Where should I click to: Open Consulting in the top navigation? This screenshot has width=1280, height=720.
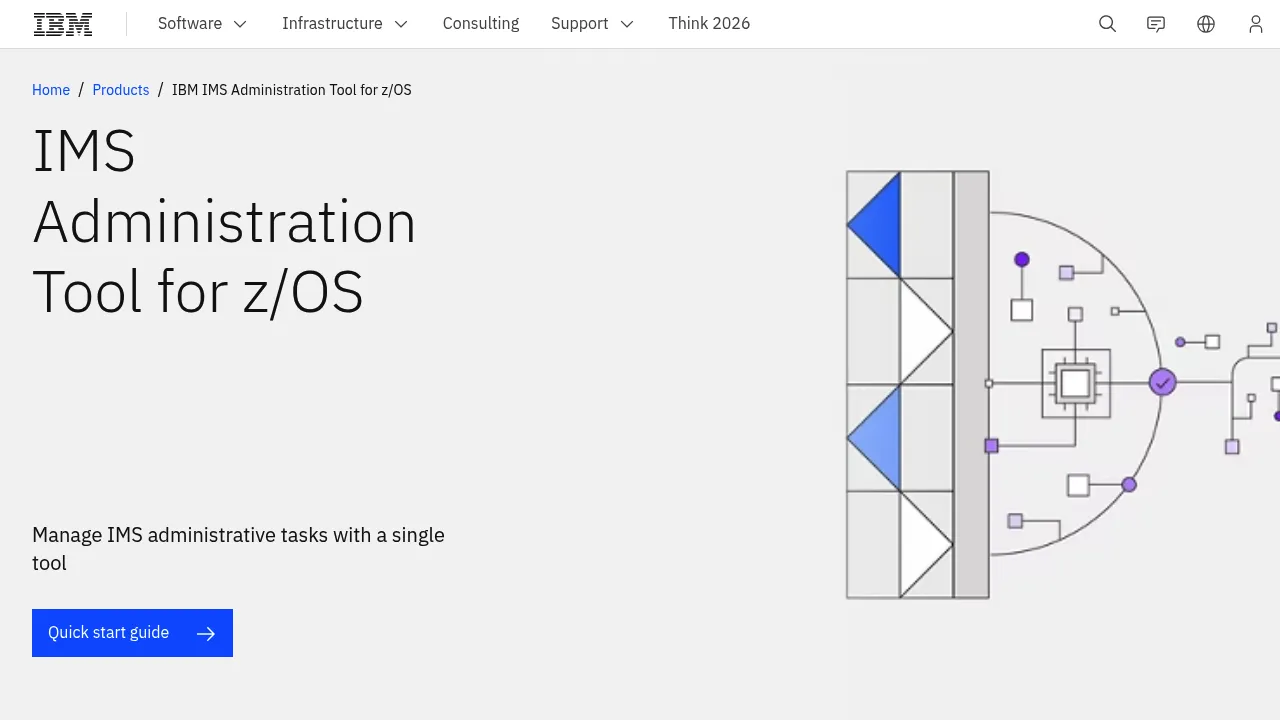(x=481, y=24)
